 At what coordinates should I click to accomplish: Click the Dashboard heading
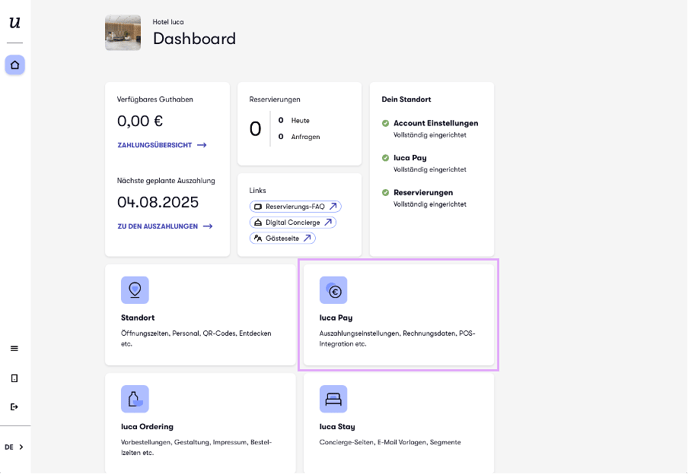194,39
